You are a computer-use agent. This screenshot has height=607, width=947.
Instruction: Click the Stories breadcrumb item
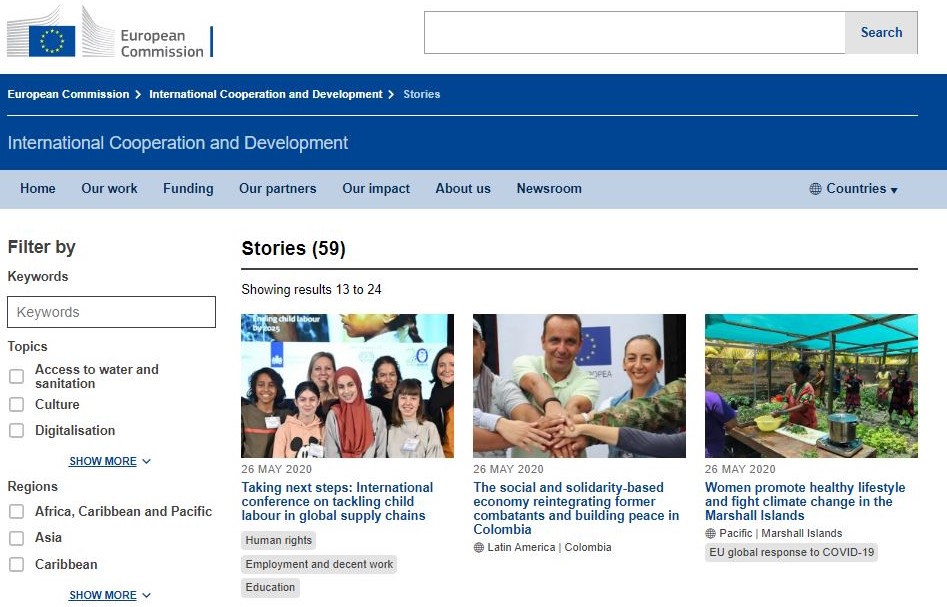pyautogui.click(x=422, y=94)
